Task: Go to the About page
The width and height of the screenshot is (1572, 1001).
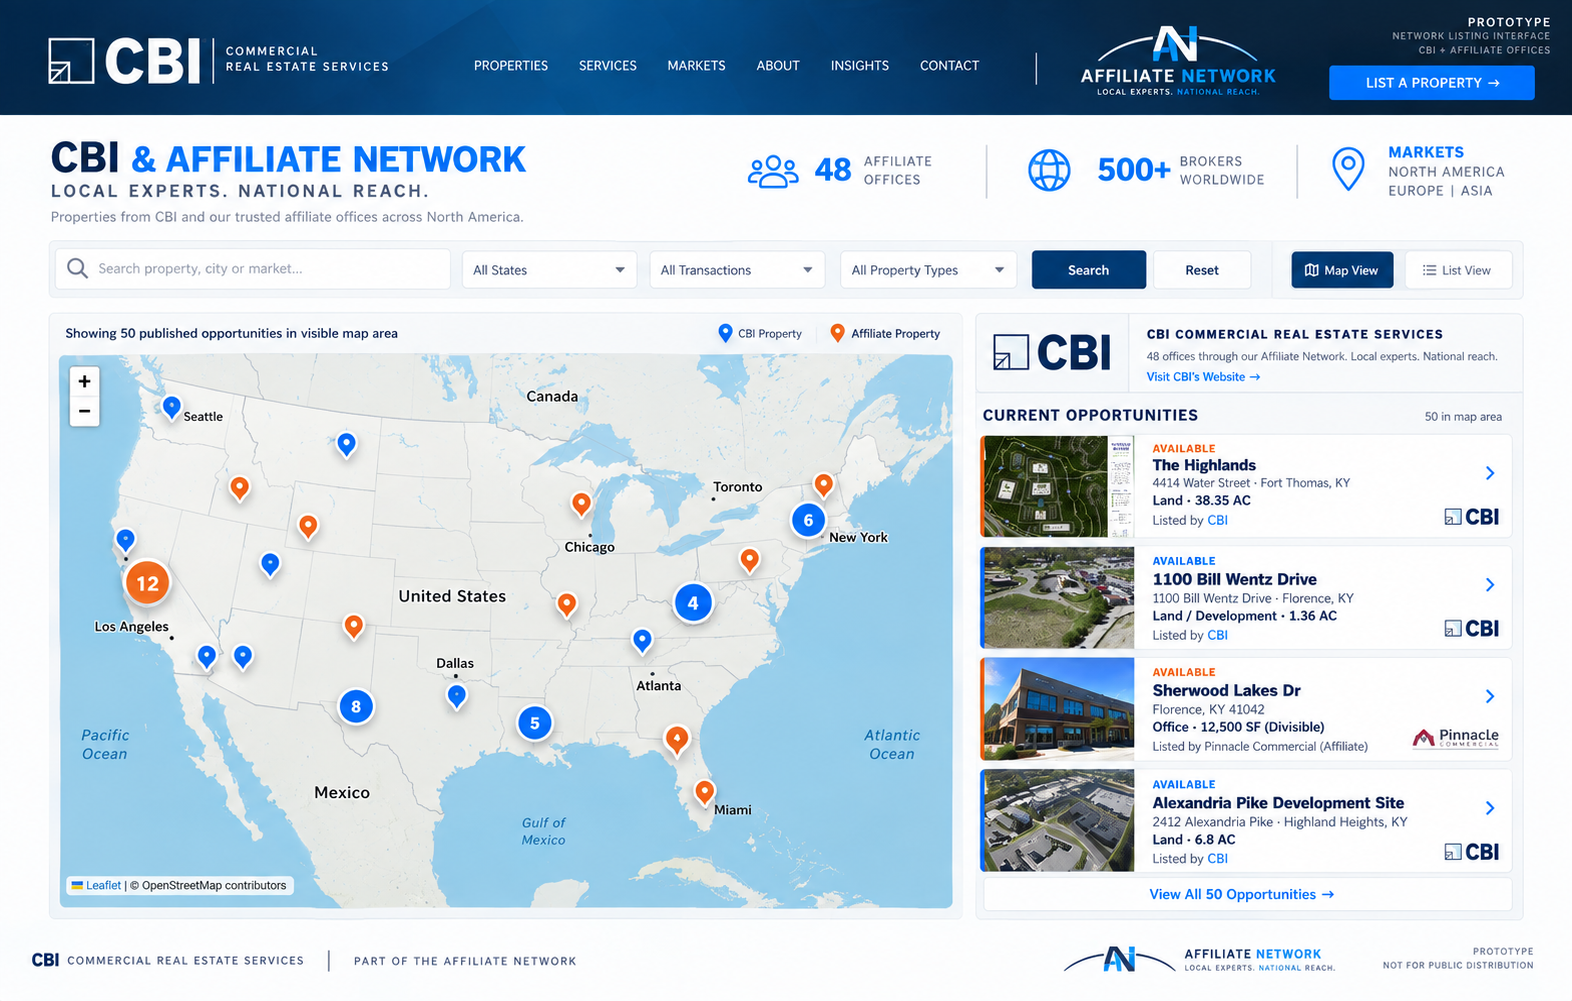Action: coord(778,66)
